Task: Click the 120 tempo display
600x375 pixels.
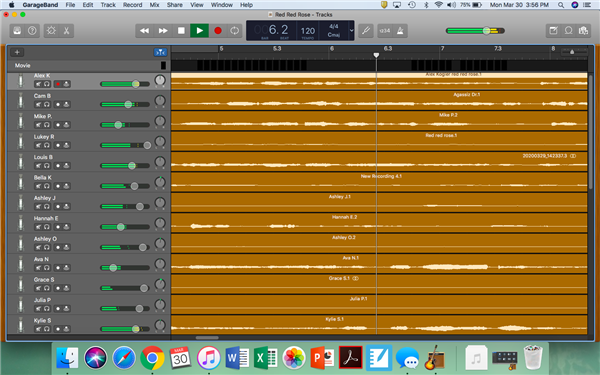Action: [x=308, y=31]
